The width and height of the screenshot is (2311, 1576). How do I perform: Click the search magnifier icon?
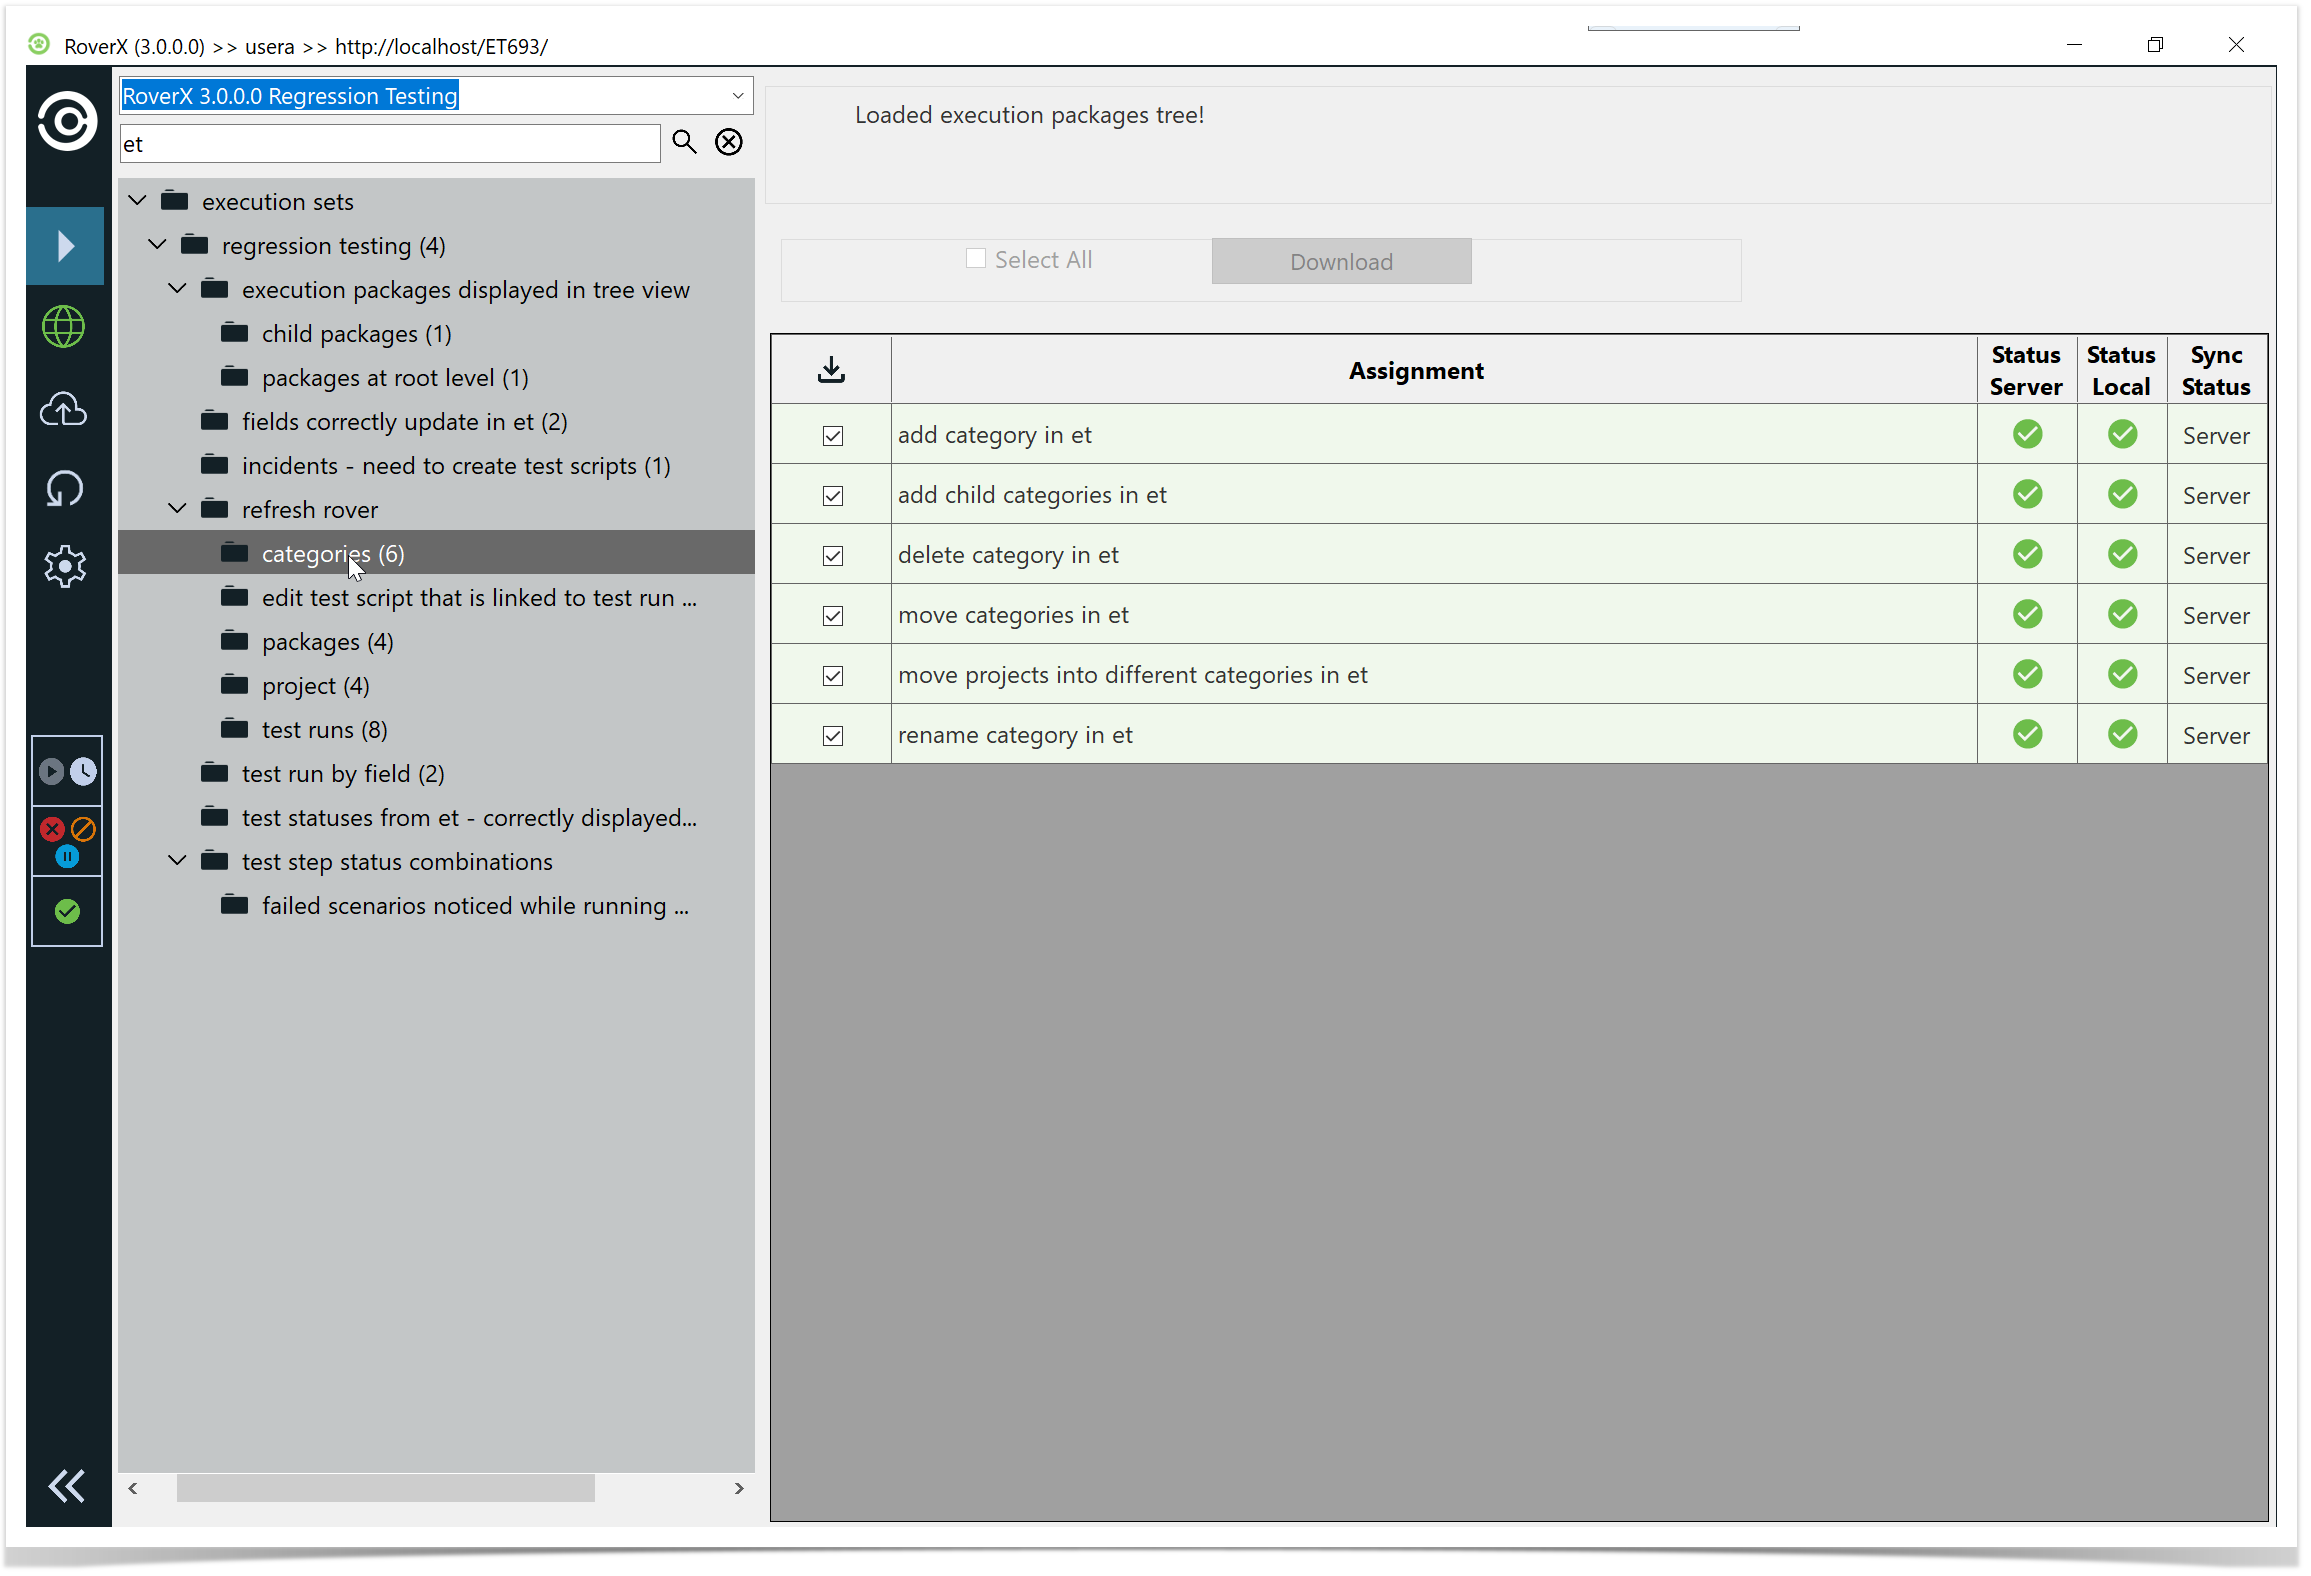(684, 142)
